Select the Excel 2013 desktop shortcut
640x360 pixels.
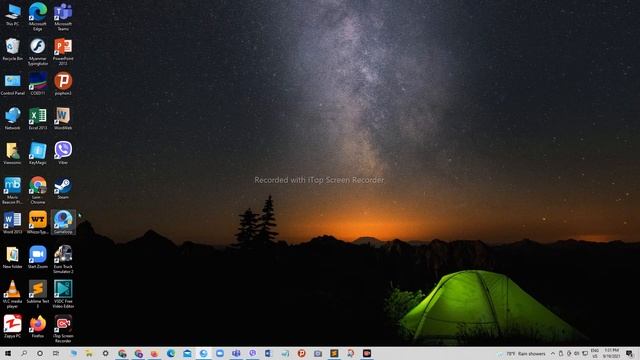click(38, 119)
